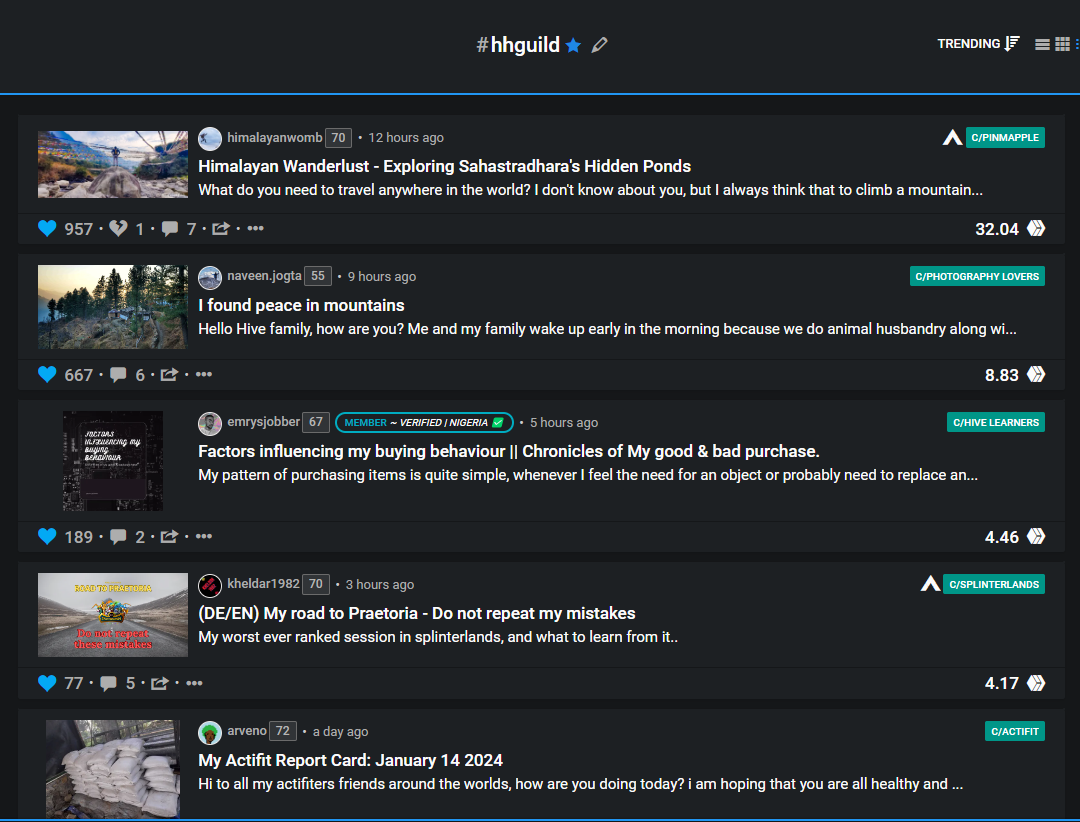Click Hive logo next to 32.04
Image resolution: width=1080 pixels, height=822 pixels.
coord(1036,228)
